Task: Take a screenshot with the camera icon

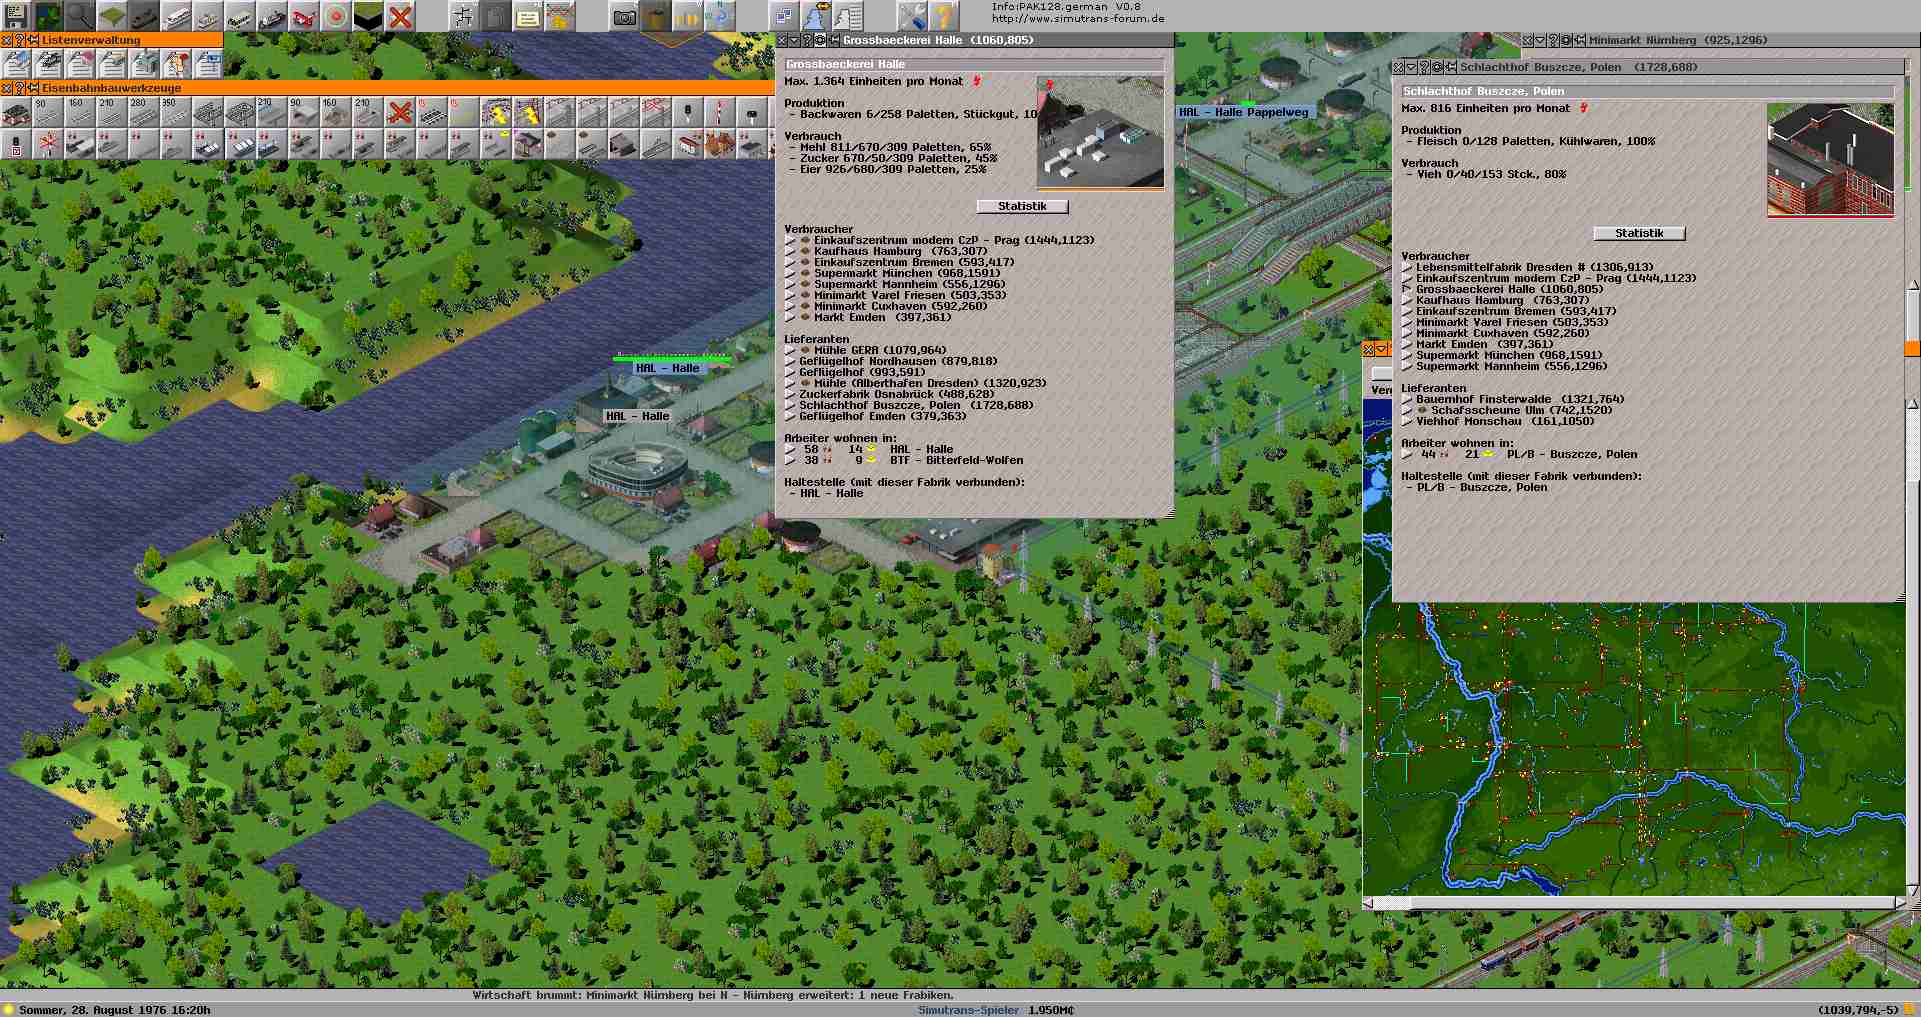Action: [x=625, y=16]
